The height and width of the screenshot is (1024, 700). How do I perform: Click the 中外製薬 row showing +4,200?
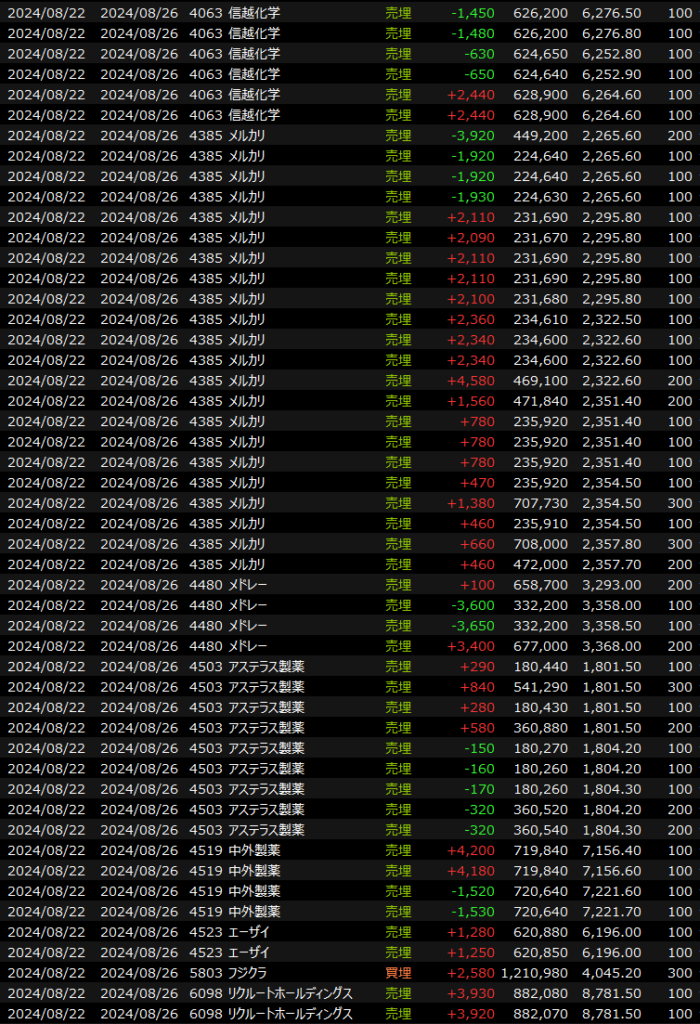[350, 850]
